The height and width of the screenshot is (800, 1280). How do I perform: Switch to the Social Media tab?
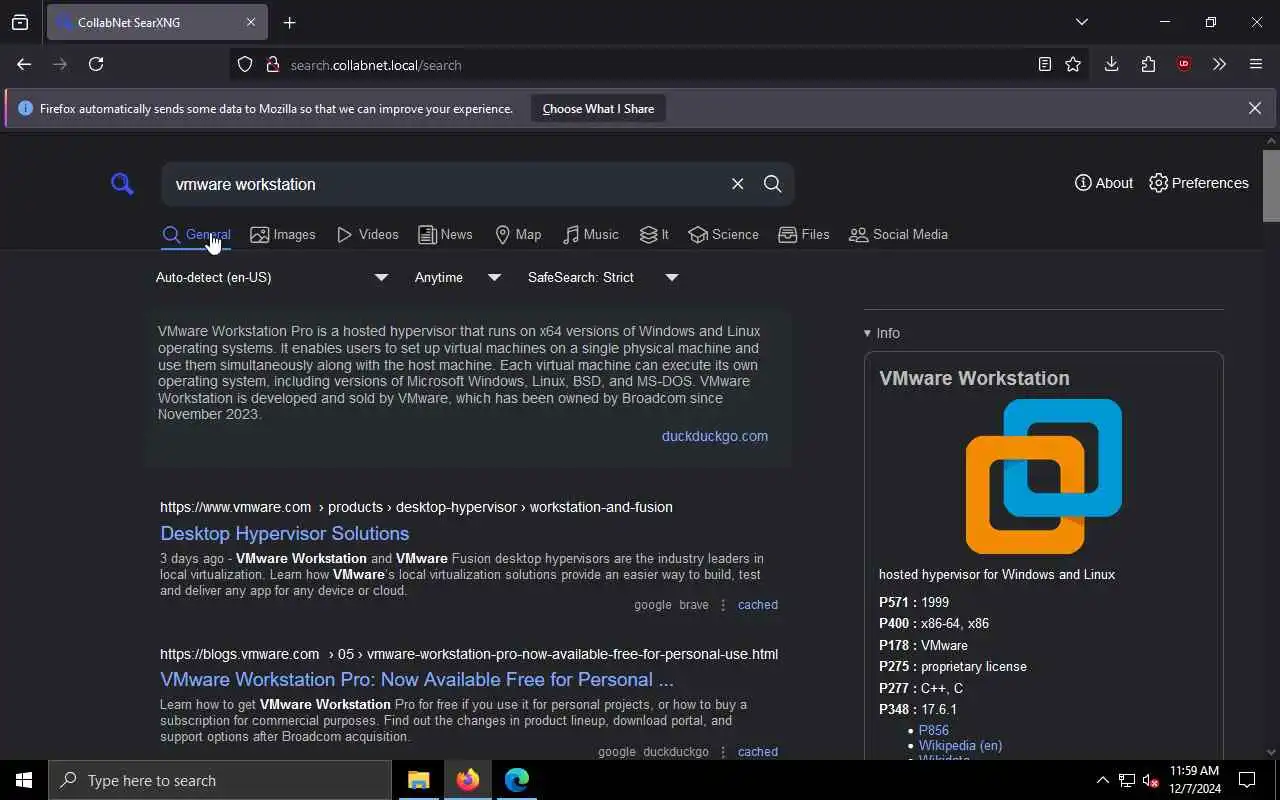[x=898, y=235]
